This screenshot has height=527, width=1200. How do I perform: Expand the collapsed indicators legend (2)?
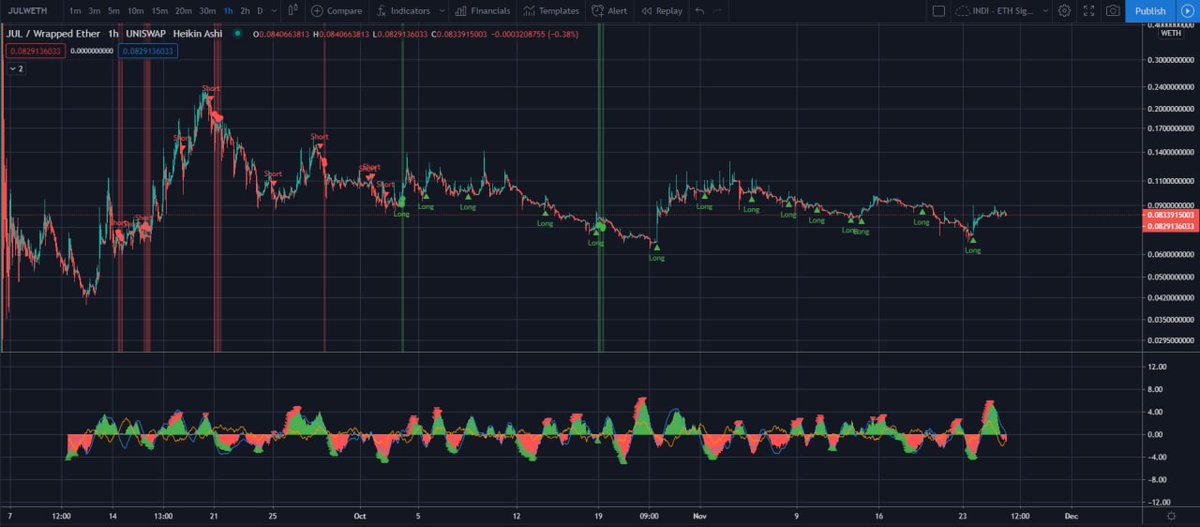pyautogui.click(x=17, y=68)
